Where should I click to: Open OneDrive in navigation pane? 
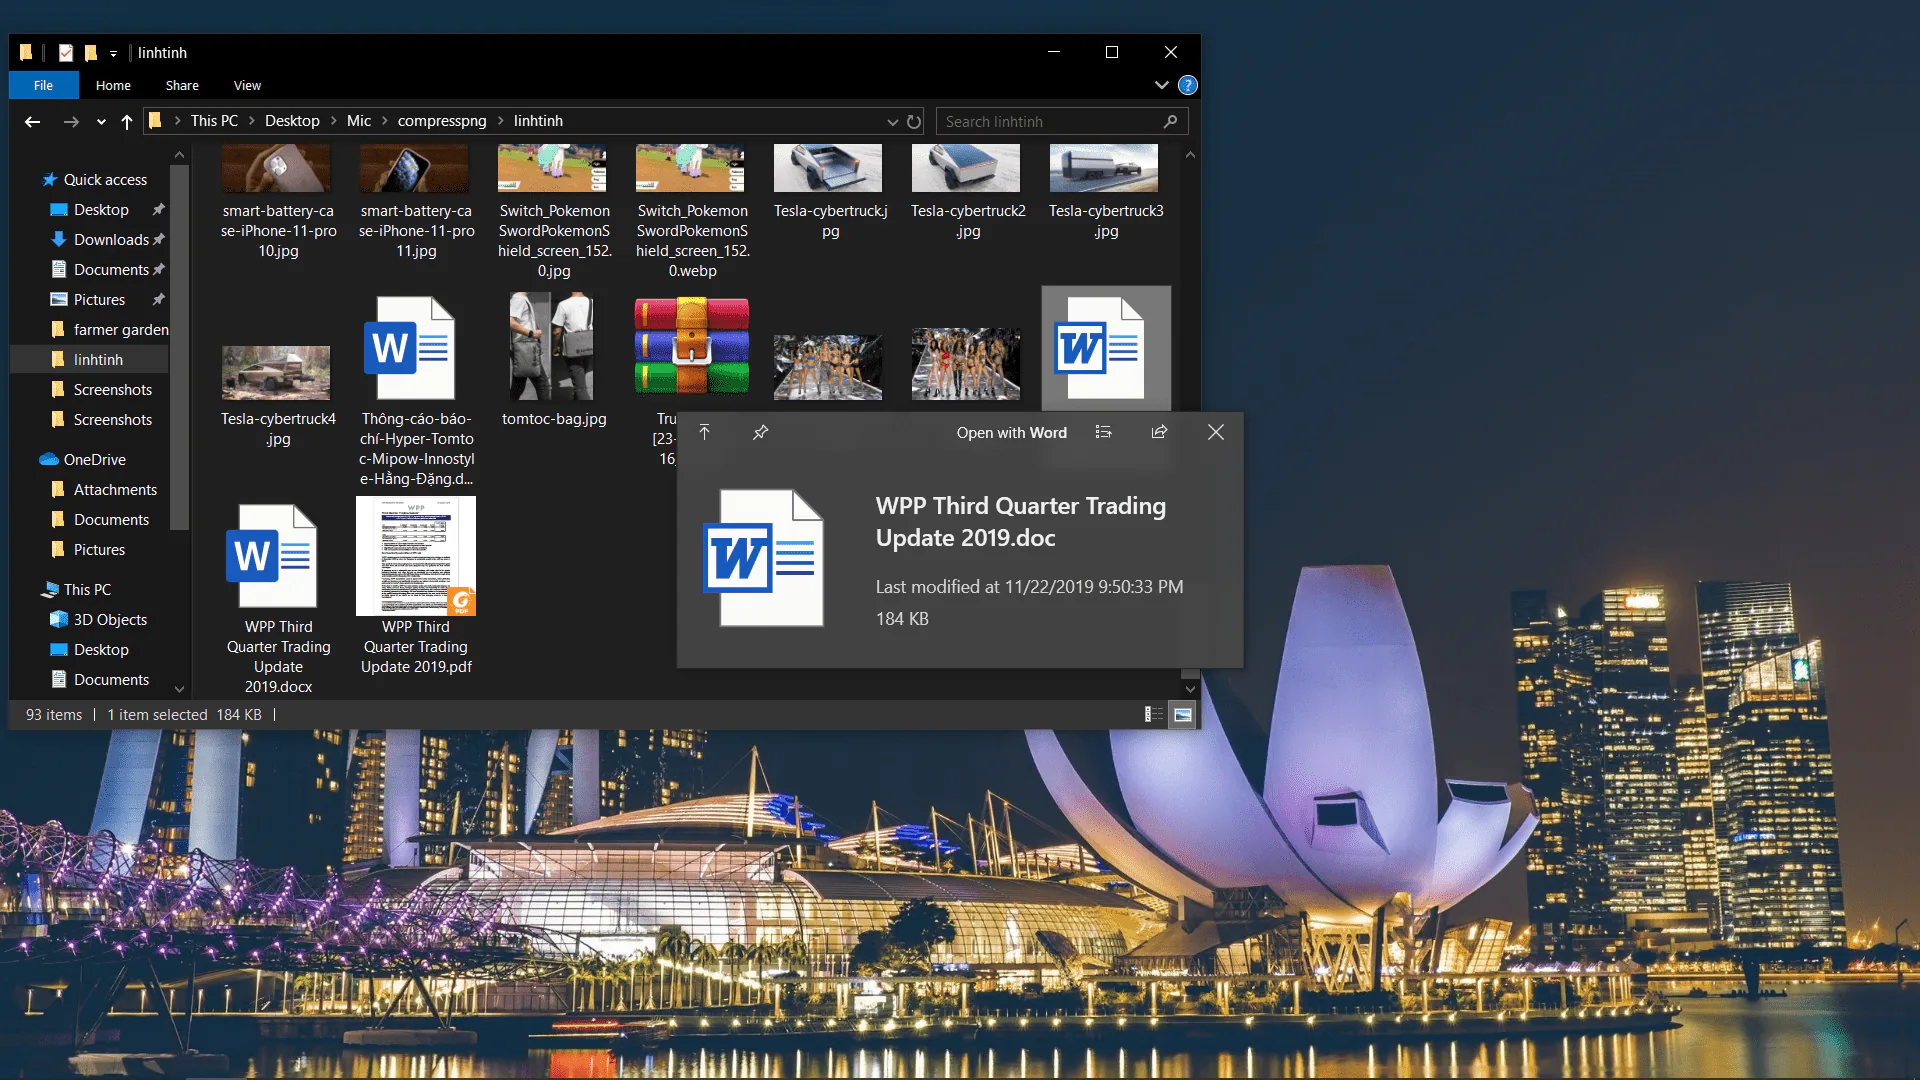click(x=94, y=459)
